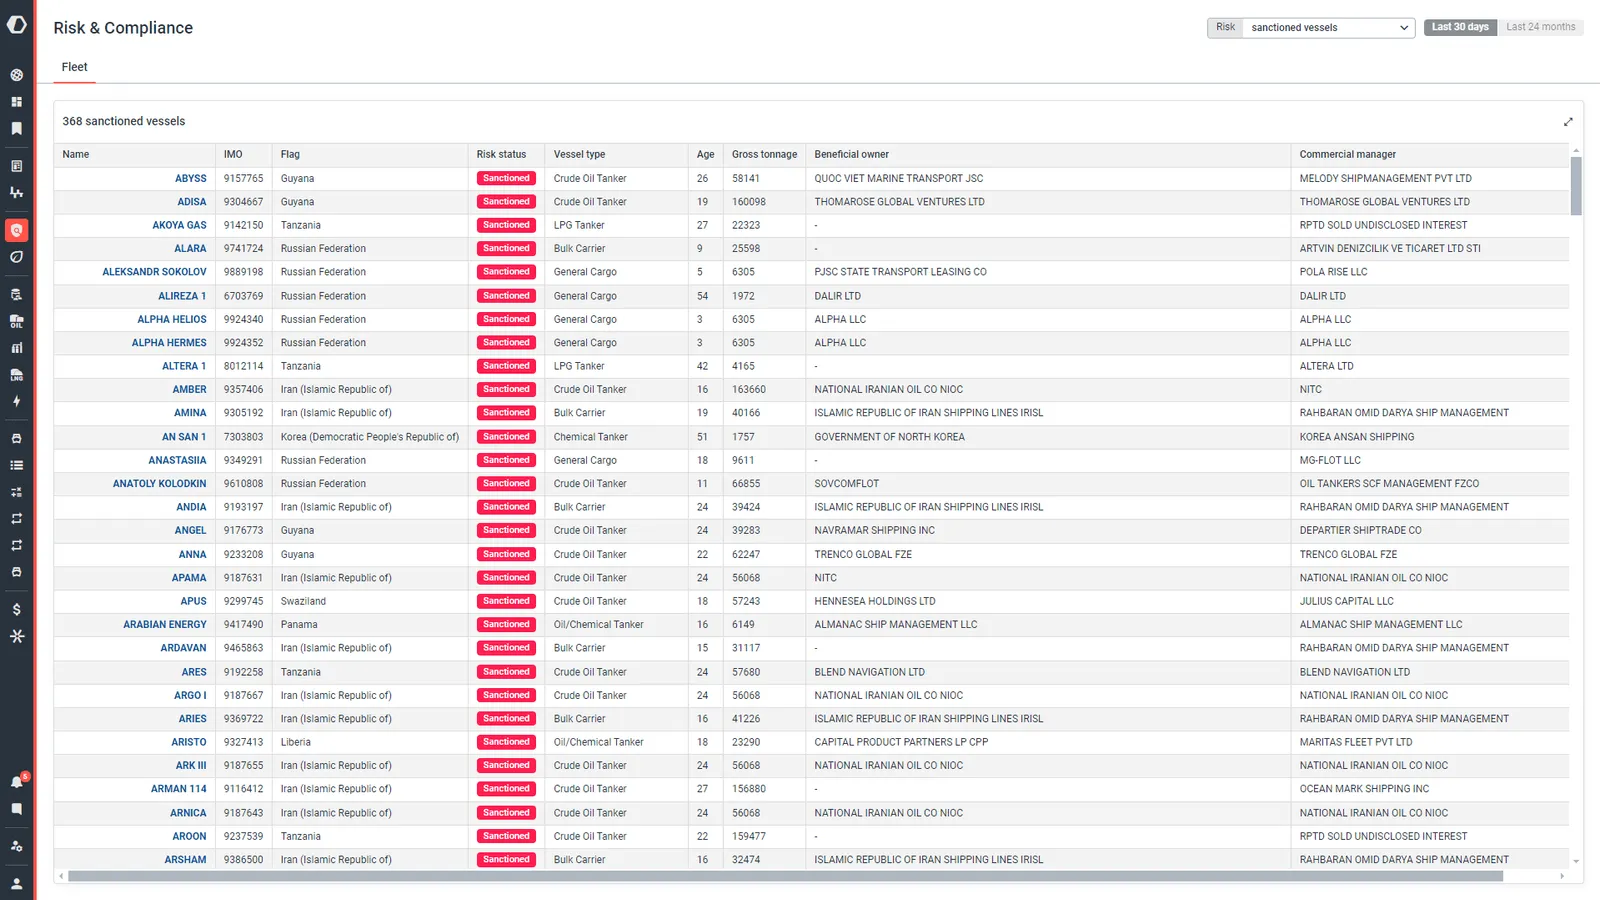The width and height of the screenshot is (1600, 900).
Task: Click the 'Risk & Compliance' page title
Action: pyautogui.click(x=123, y=28)
